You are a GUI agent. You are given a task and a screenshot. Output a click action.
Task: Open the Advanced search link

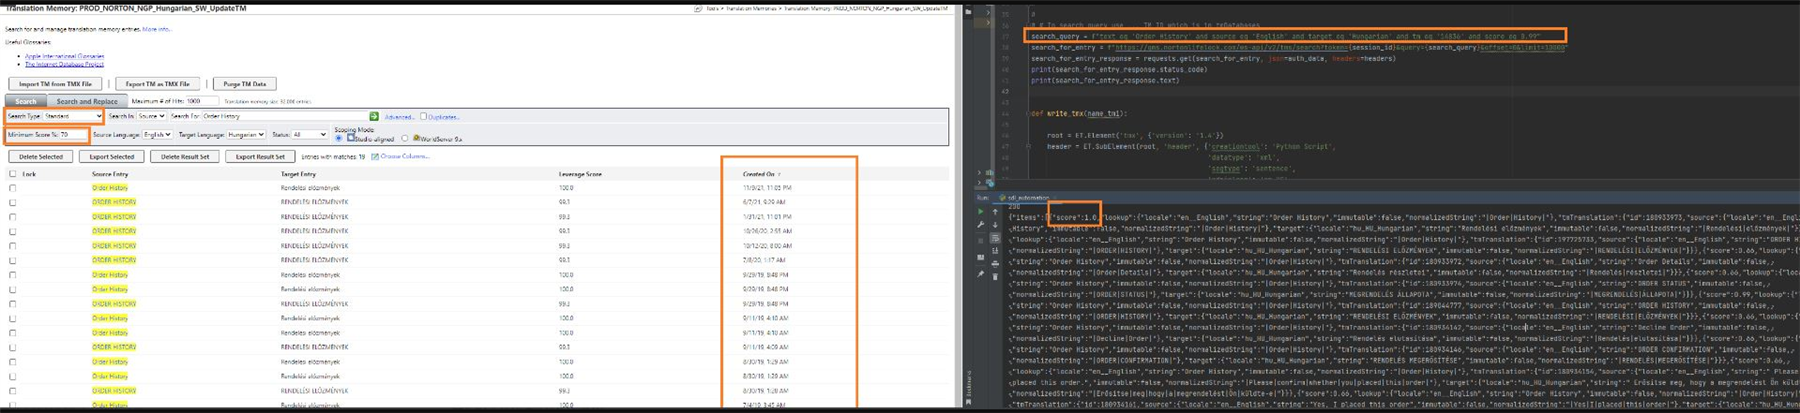pyautogui.click(x=398, y=117)
